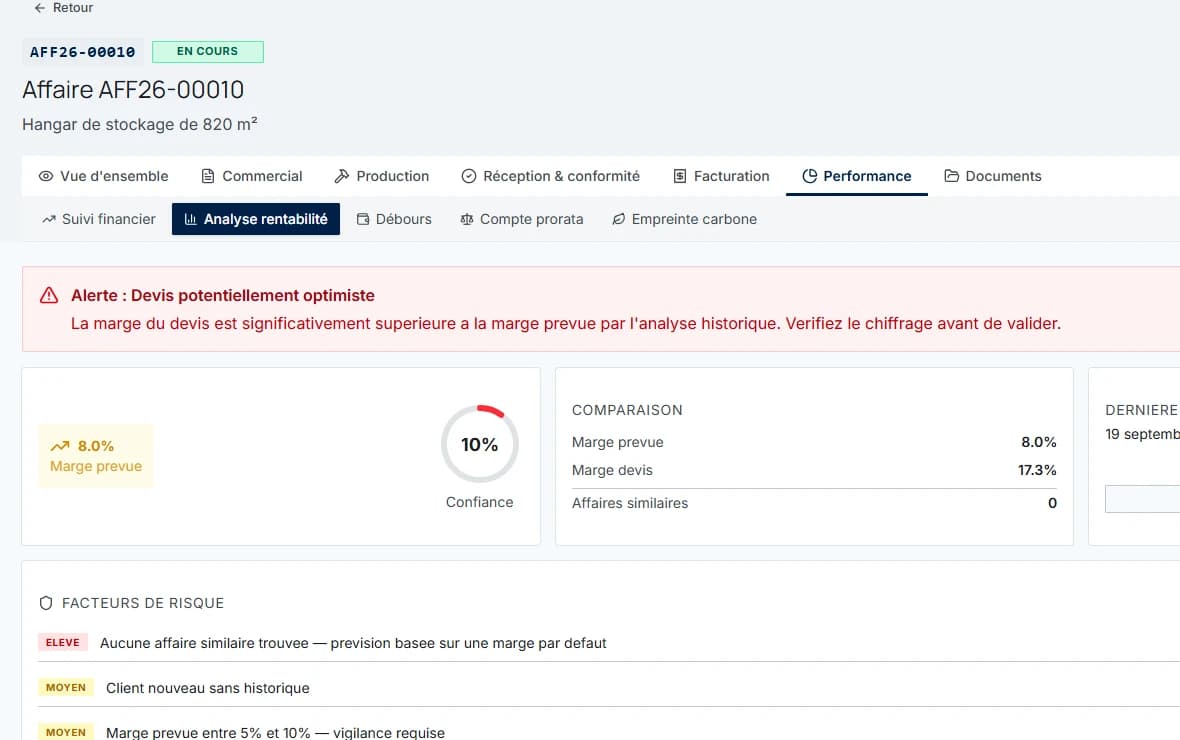The height and width of the screenshot is (740, 1180).
Task: Click the button in the Derniere card
Action: 1142,499
